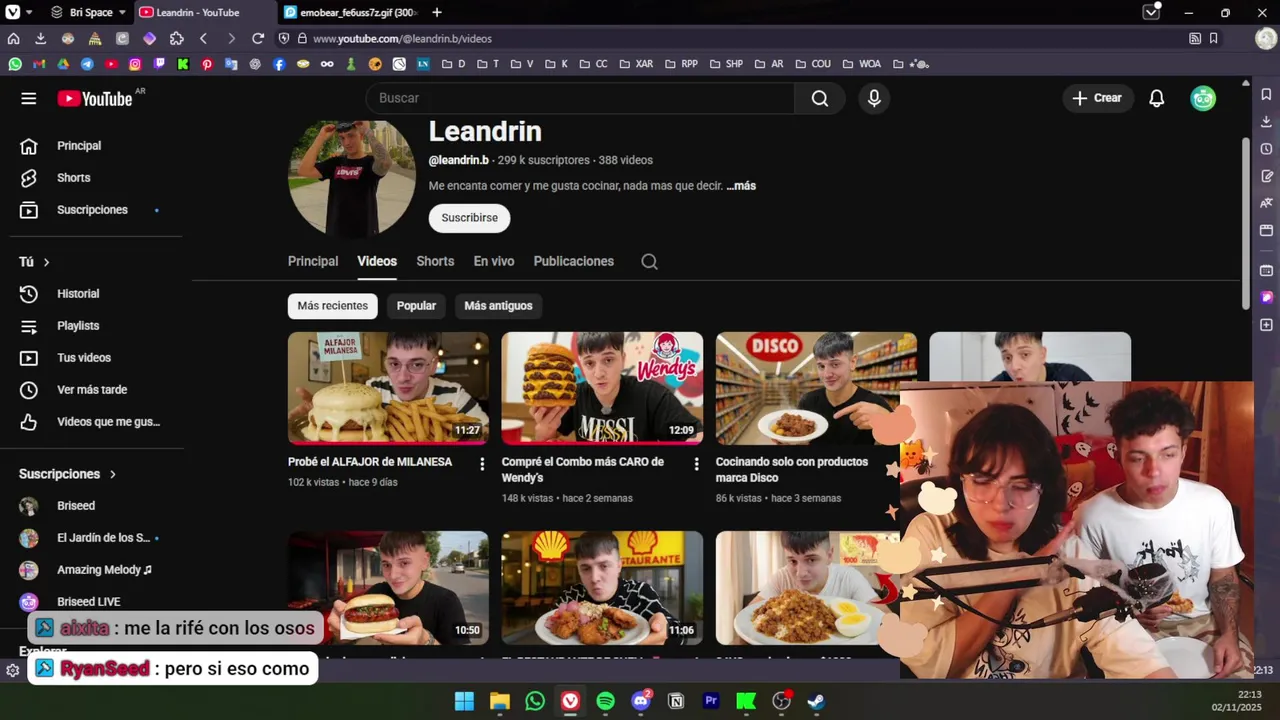
Task: Open a new browser tab
Action: click(x=437, y=12)
